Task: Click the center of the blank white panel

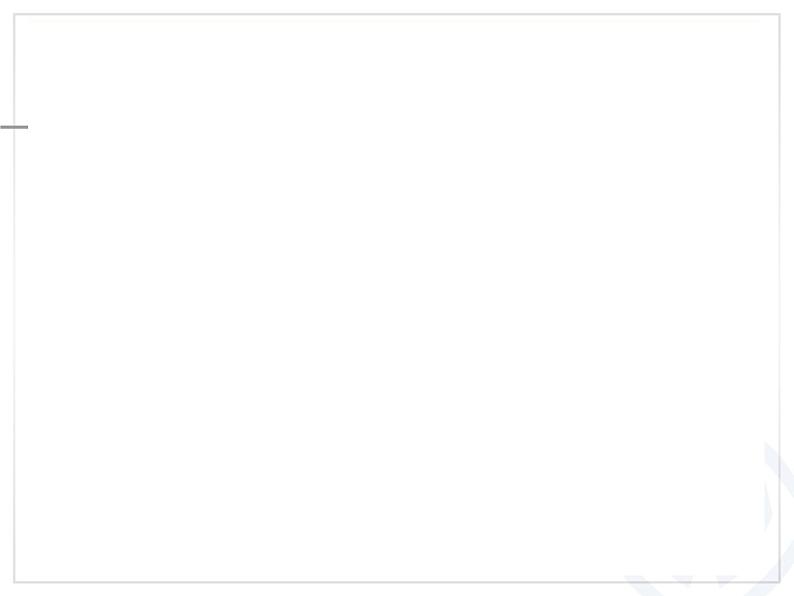Action: coord(397,298)
